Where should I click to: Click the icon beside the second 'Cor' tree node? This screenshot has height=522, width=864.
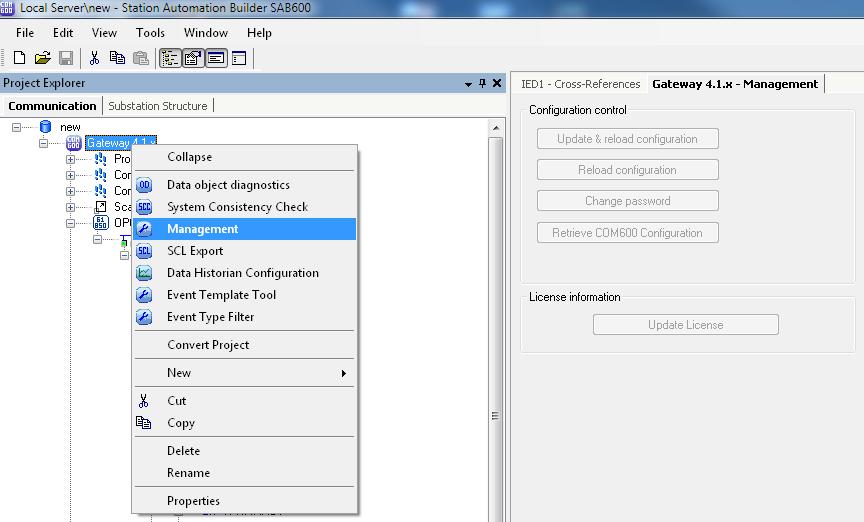click(x=101, y=191)
